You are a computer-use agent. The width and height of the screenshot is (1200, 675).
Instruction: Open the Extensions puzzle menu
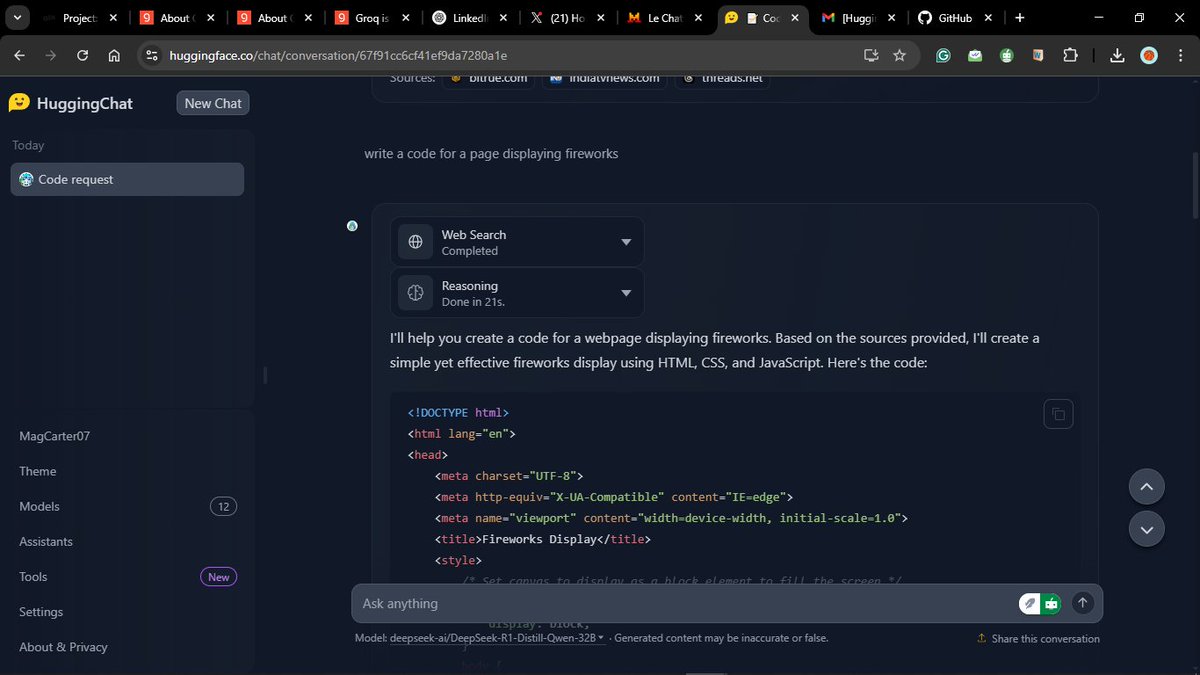[1071, 56]
